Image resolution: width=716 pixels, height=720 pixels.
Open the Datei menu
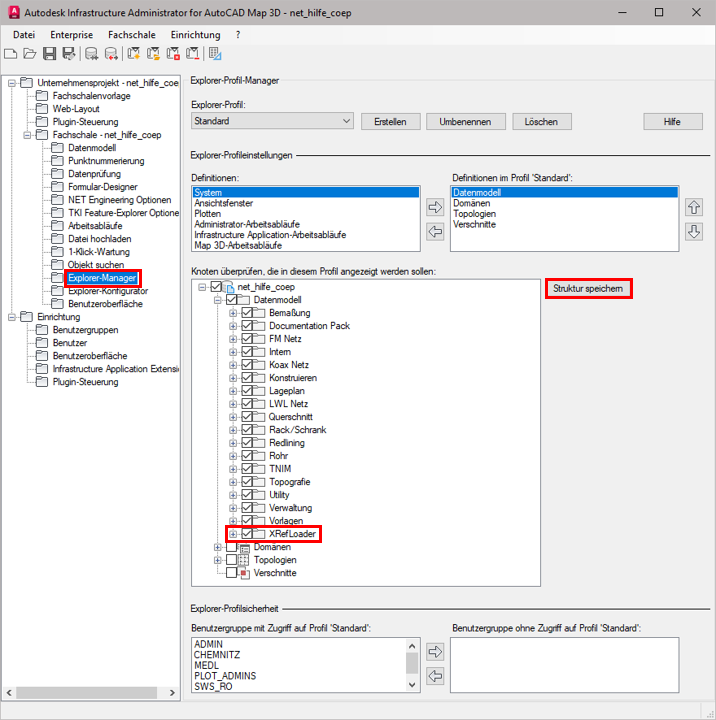24,35
